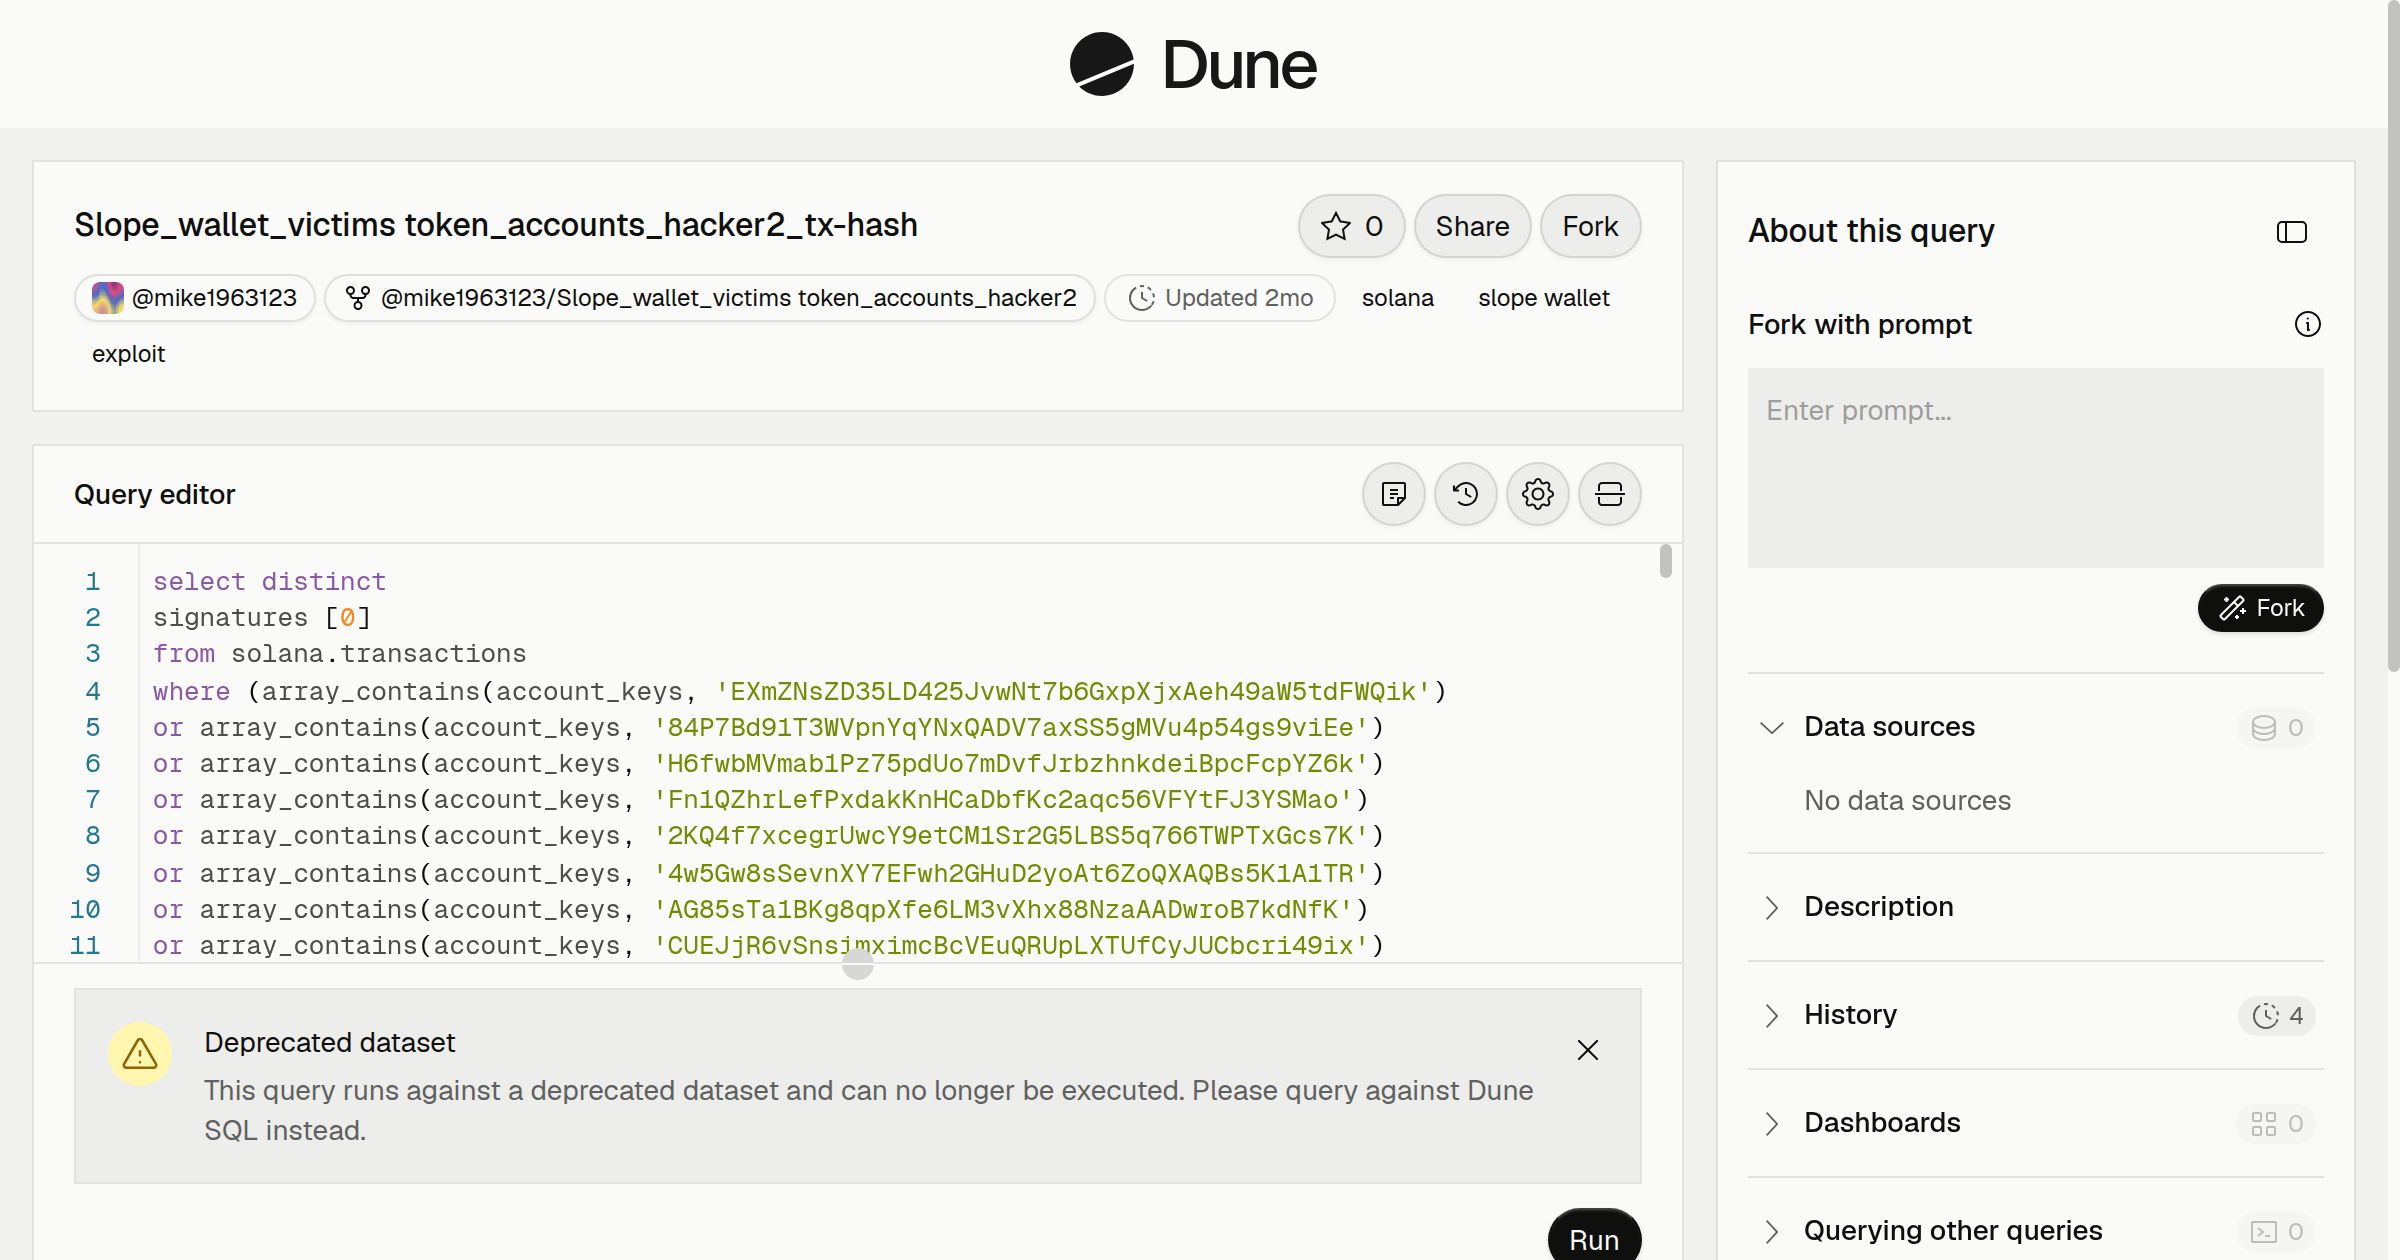The height and width of the screenshot is (1260, 2400).
Task: Click the Dashboards count badge
Action: 2277,1123
